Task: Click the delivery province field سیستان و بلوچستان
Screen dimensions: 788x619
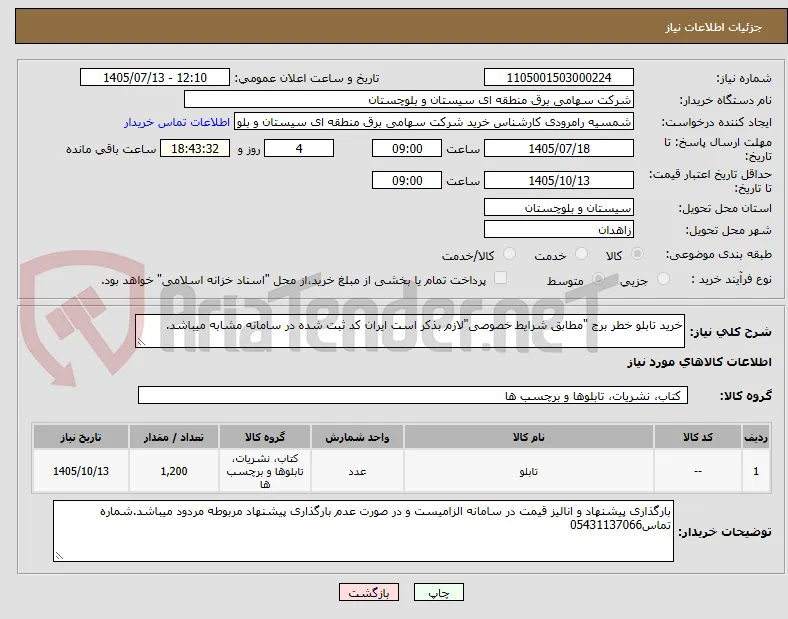Action: tap(558, 208)
